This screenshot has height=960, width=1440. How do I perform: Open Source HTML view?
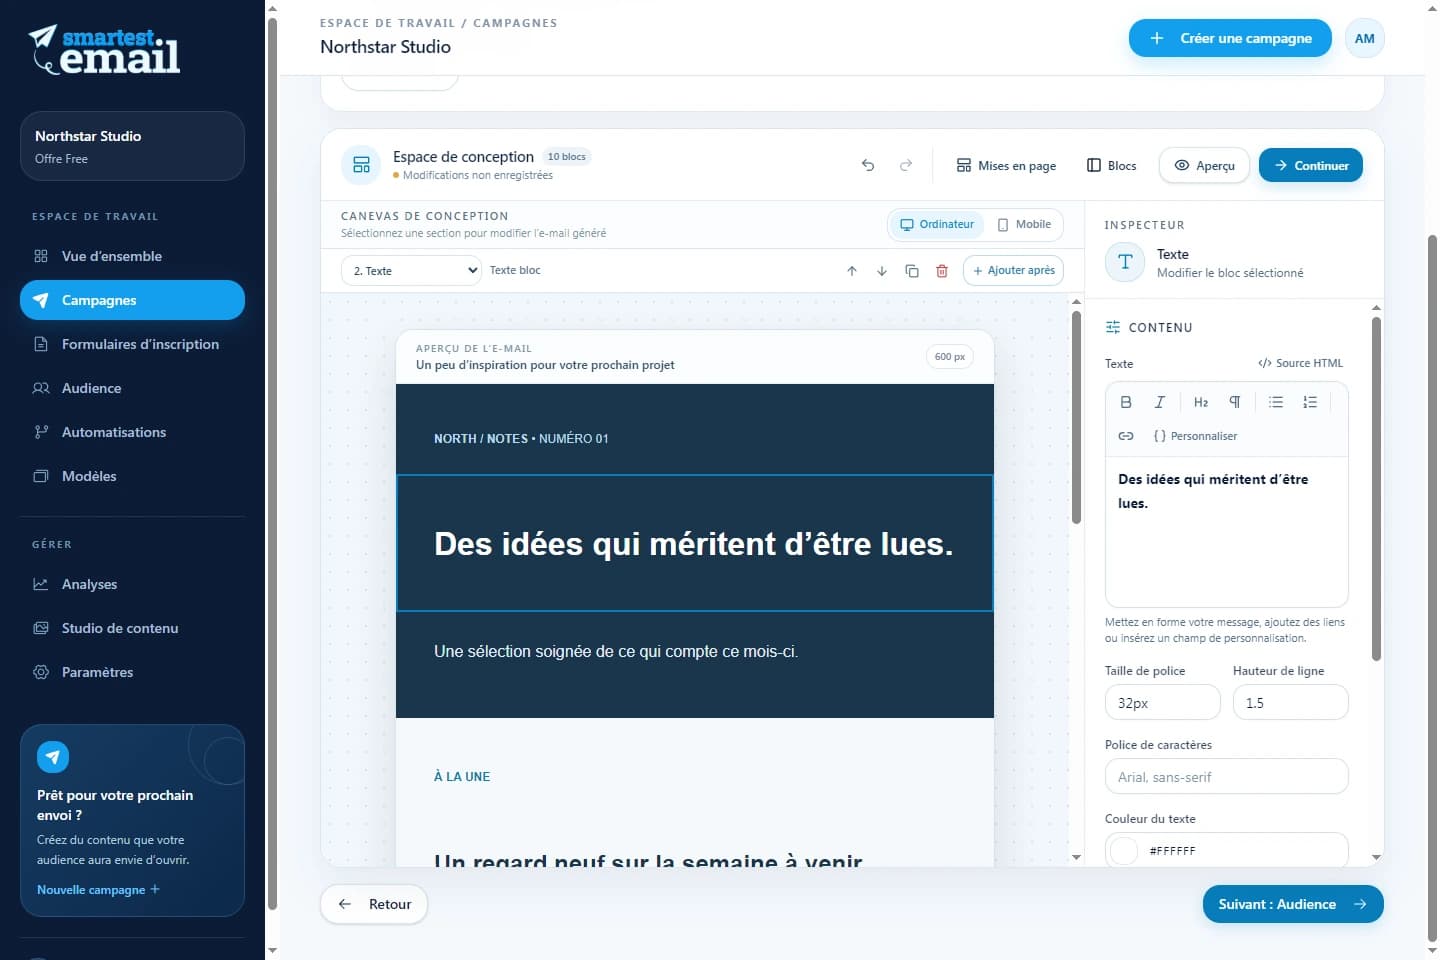pos(1300,363)
